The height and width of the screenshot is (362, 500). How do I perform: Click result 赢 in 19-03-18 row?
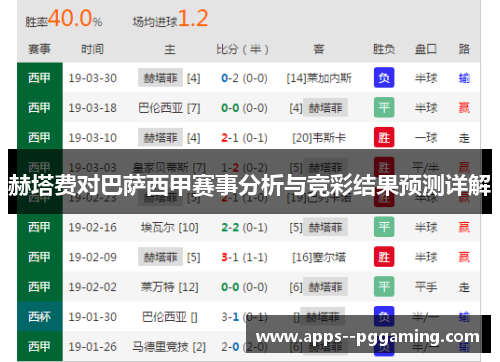click(x=464, y=108)
